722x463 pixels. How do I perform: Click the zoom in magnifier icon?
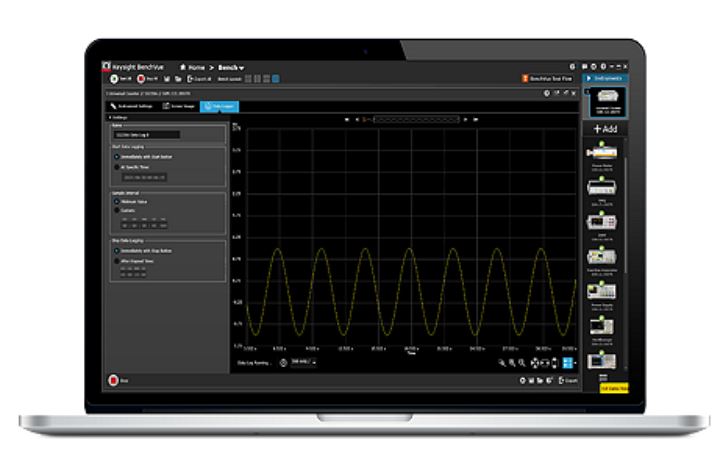coord(511,363)
